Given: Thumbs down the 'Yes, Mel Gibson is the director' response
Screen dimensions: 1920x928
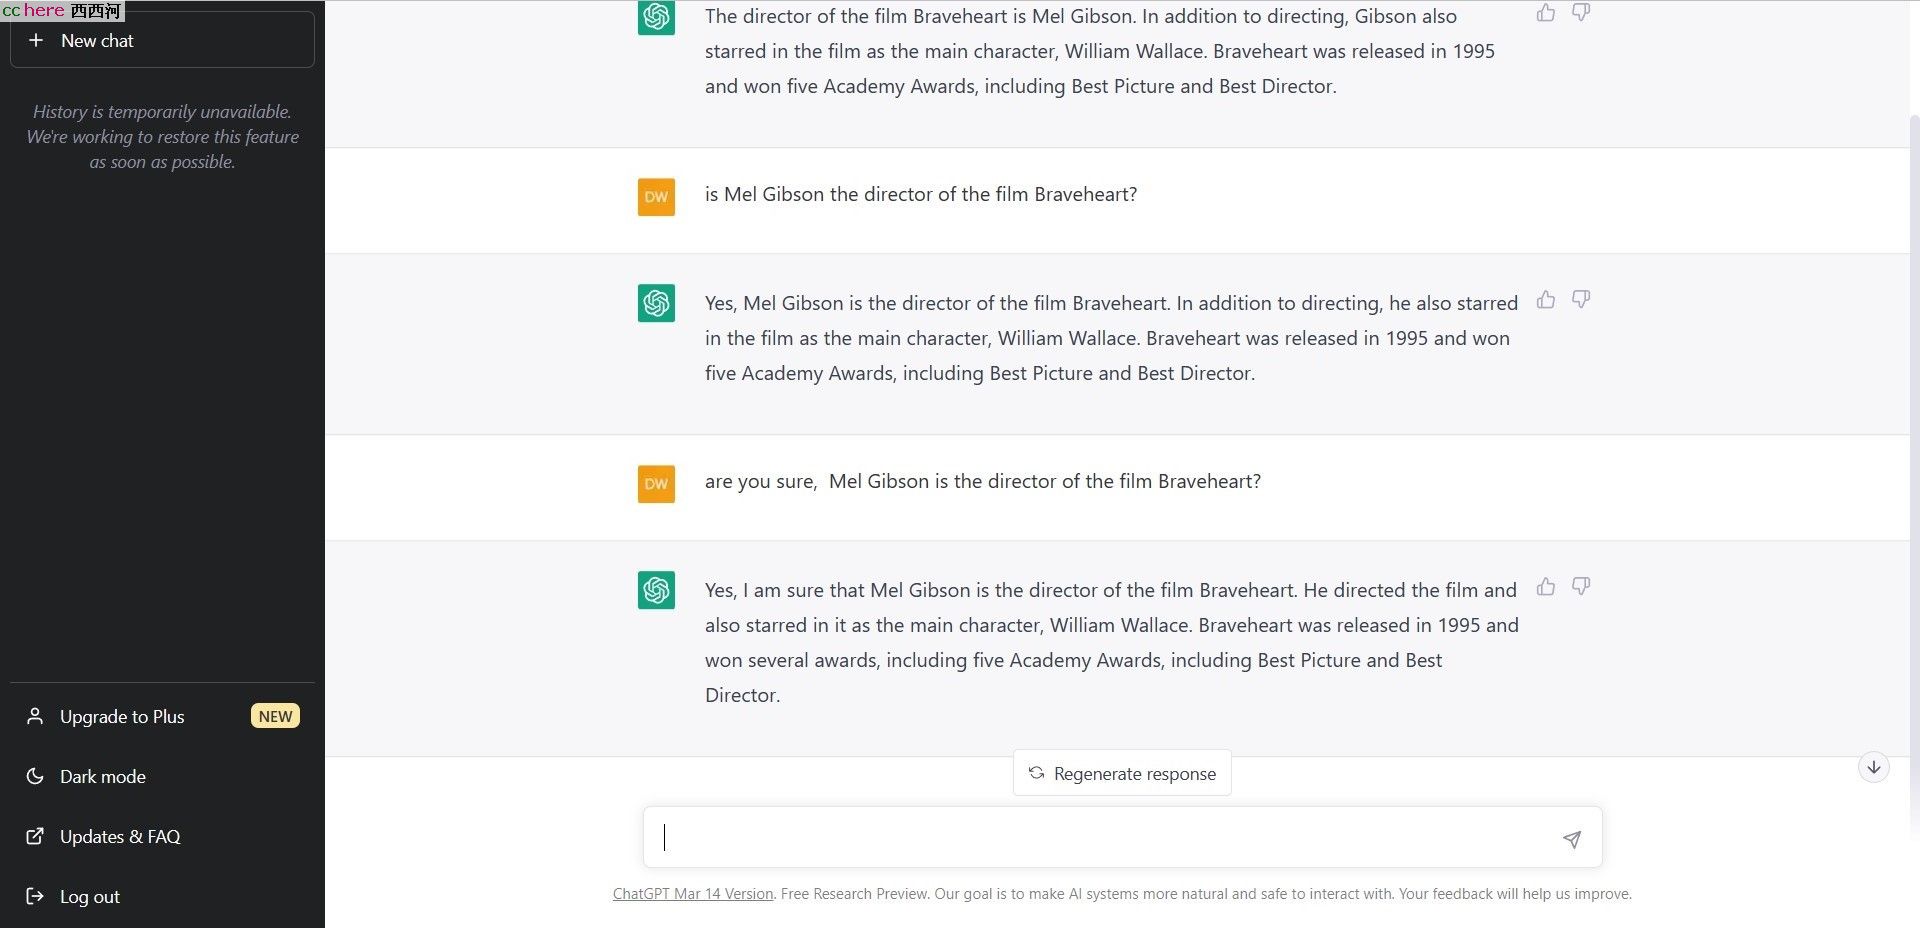Looking at the screenshot, I should 1581,299.
